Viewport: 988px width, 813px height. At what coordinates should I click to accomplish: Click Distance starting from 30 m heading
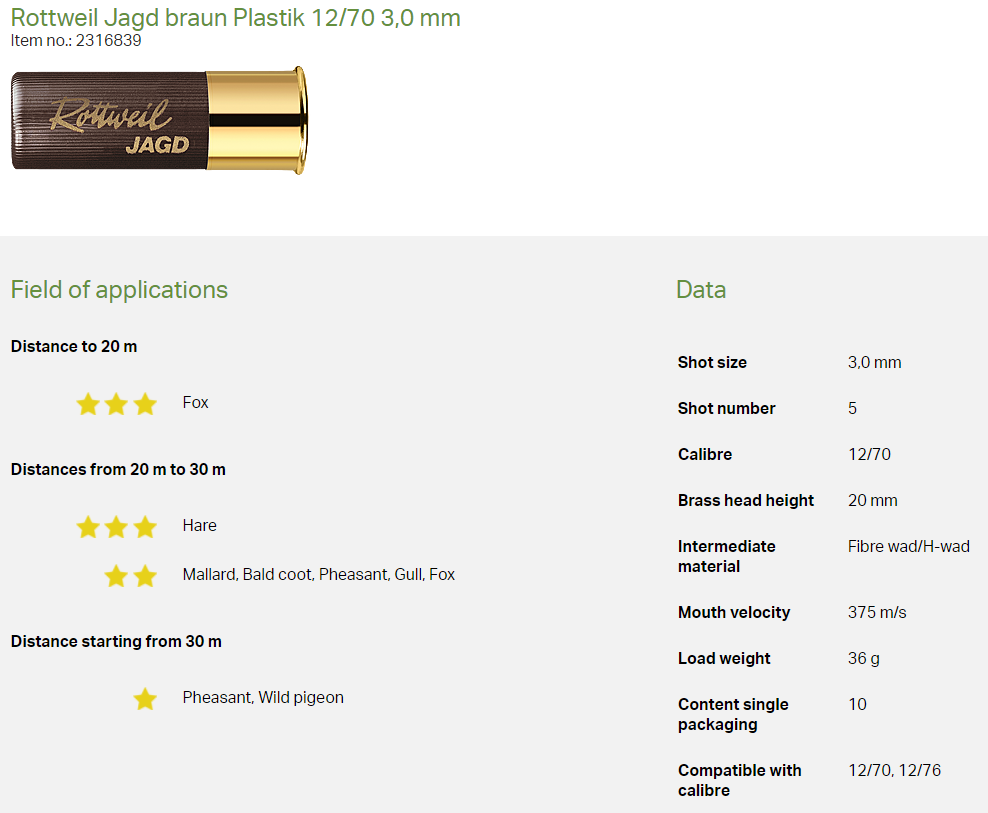[116, 642]
